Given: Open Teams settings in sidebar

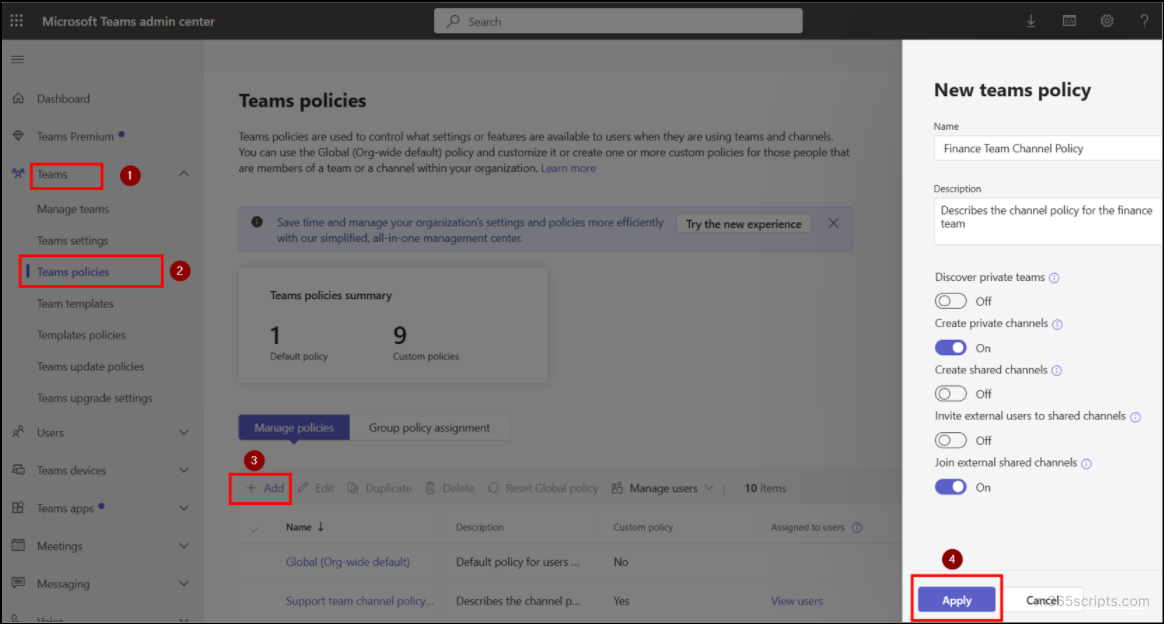Looking at the screenshot, I should 73,240.
